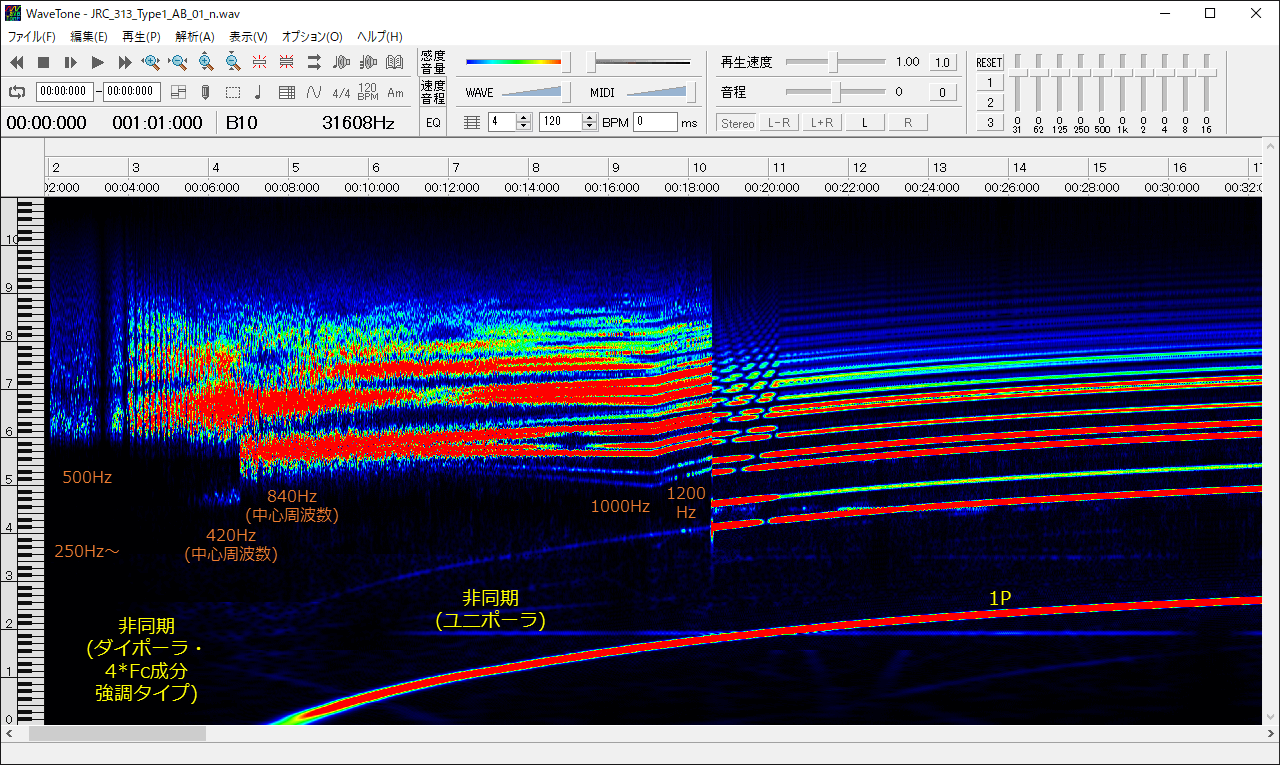
Task: Stop playback with the square stop button
Action: point(44,62)
